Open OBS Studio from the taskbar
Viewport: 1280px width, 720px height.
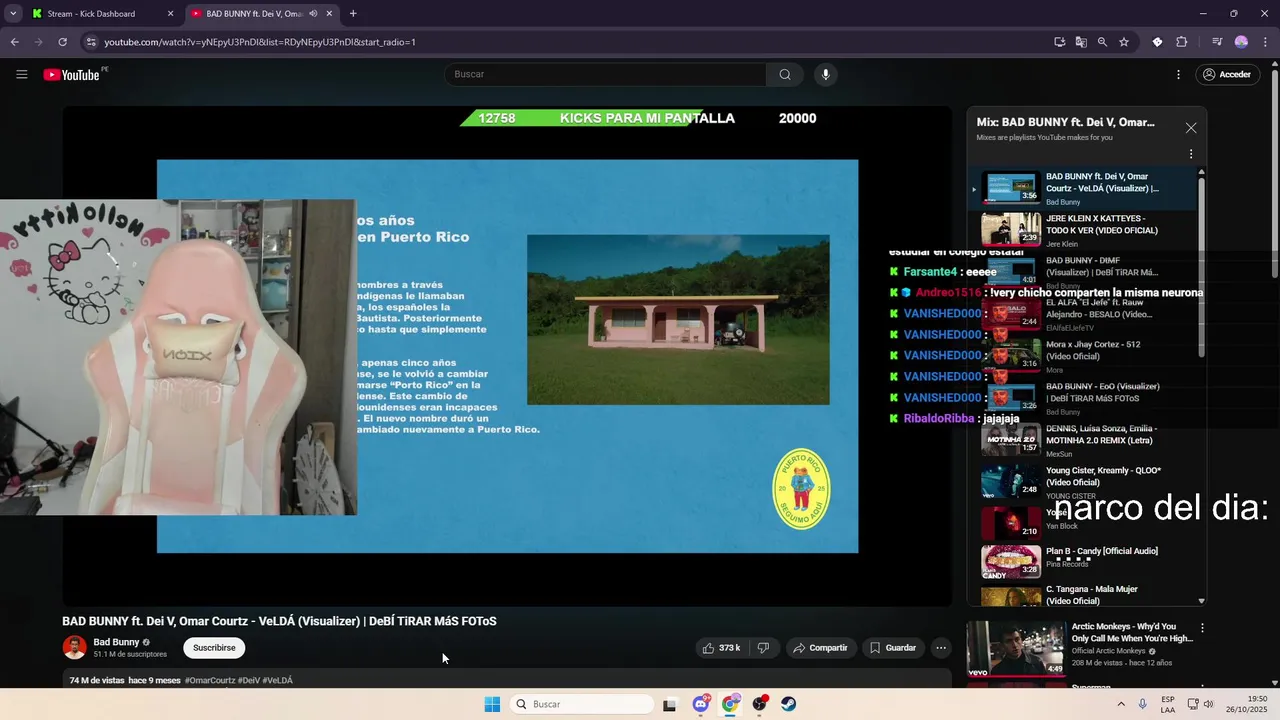pyautogui.click(x=760, y=704)
